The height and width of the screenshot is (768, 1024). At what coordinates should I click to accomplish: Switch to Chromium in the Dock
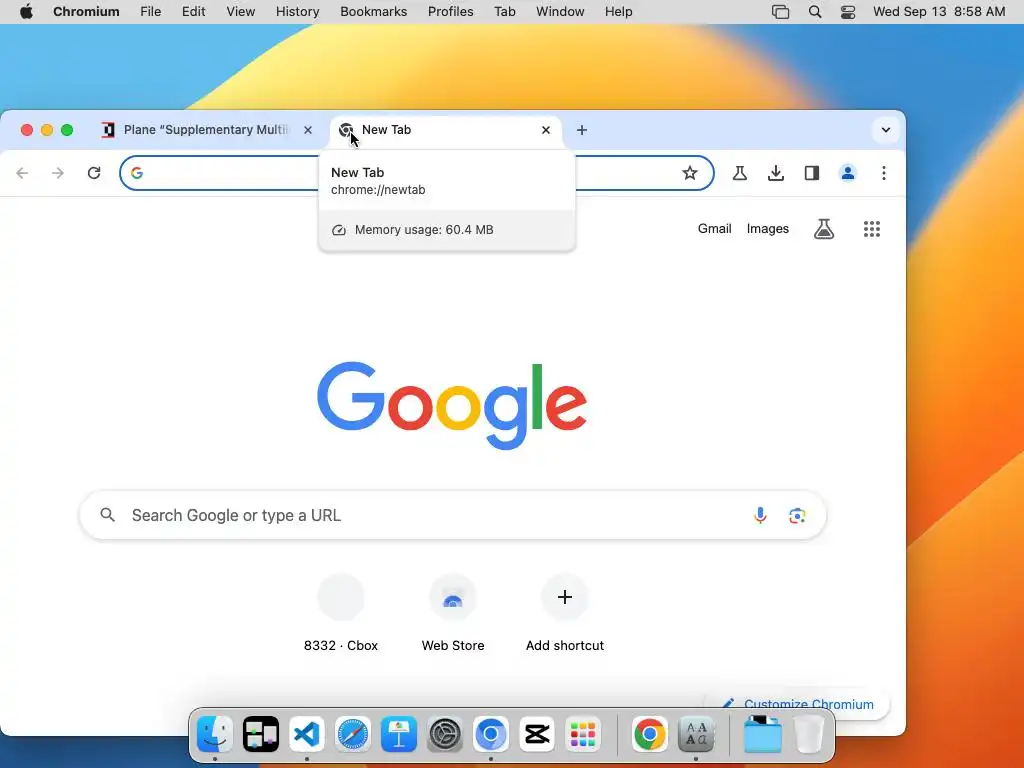coord(490,734)
